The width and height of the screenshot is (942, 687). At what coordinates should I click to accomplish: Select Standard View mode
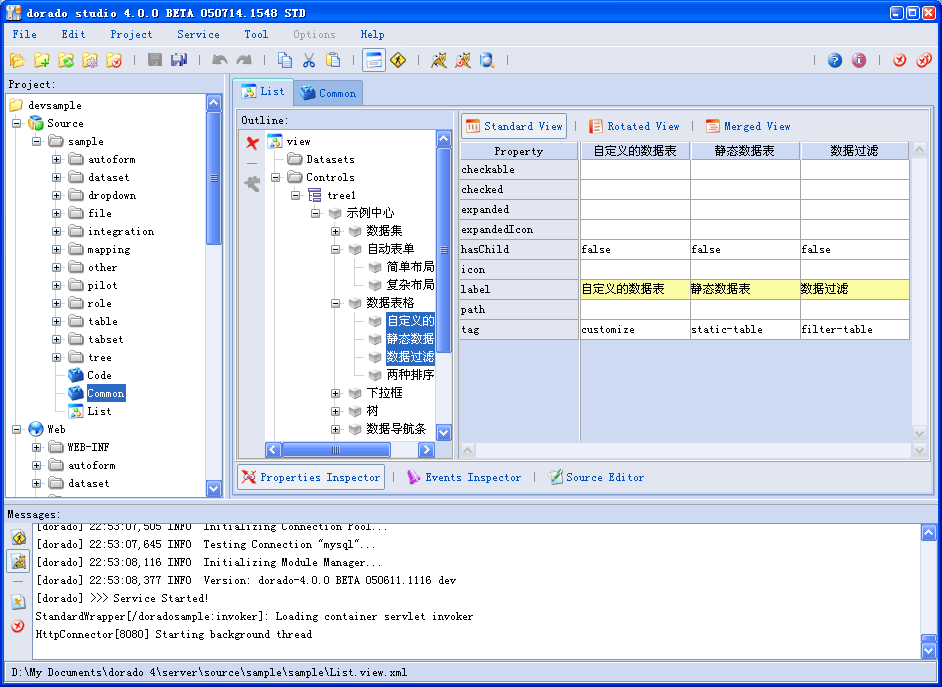(514, 126)
